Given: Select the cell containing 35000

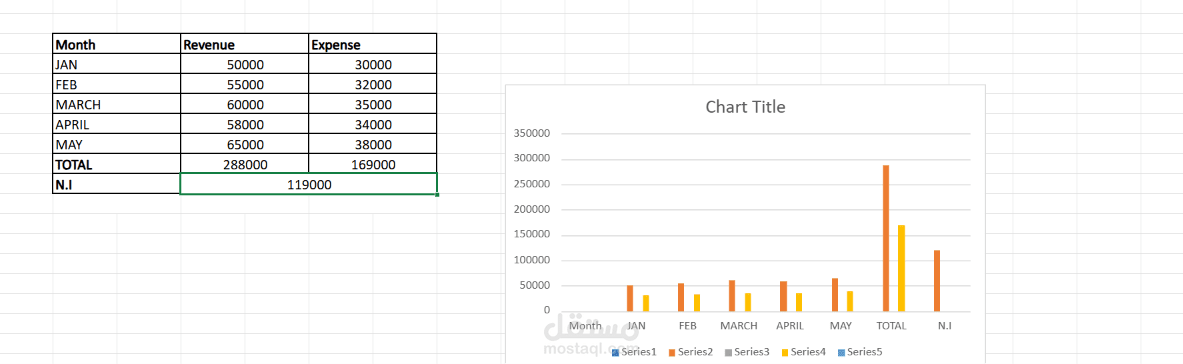Looking at the screenshot, I should coord(373,104).
